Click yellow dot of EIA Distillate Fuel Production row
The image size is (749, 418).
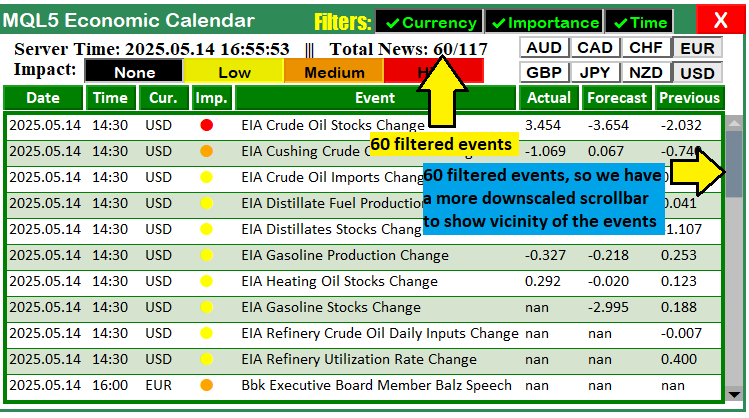click(206, 203)
